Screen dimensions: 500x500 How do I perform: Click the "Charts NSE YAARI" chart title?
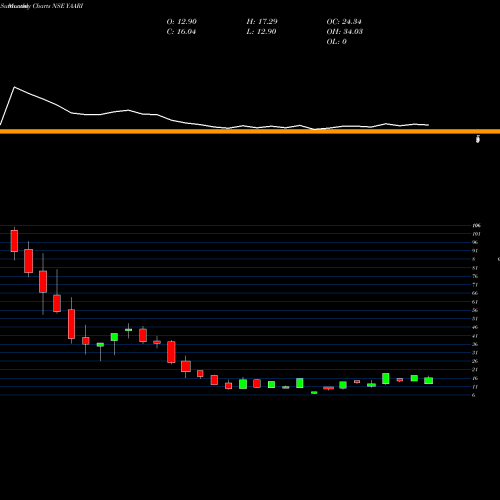point(58,6)
